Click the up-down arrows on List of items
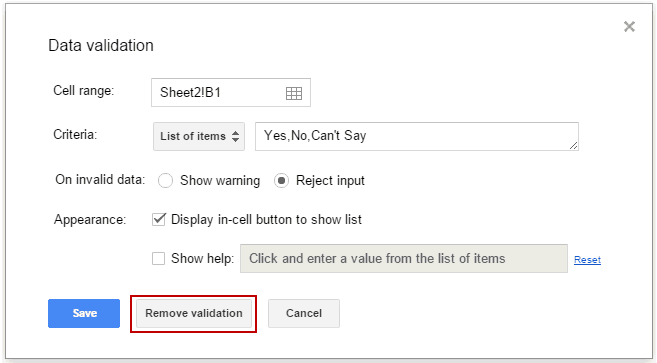 coord(235,136)
